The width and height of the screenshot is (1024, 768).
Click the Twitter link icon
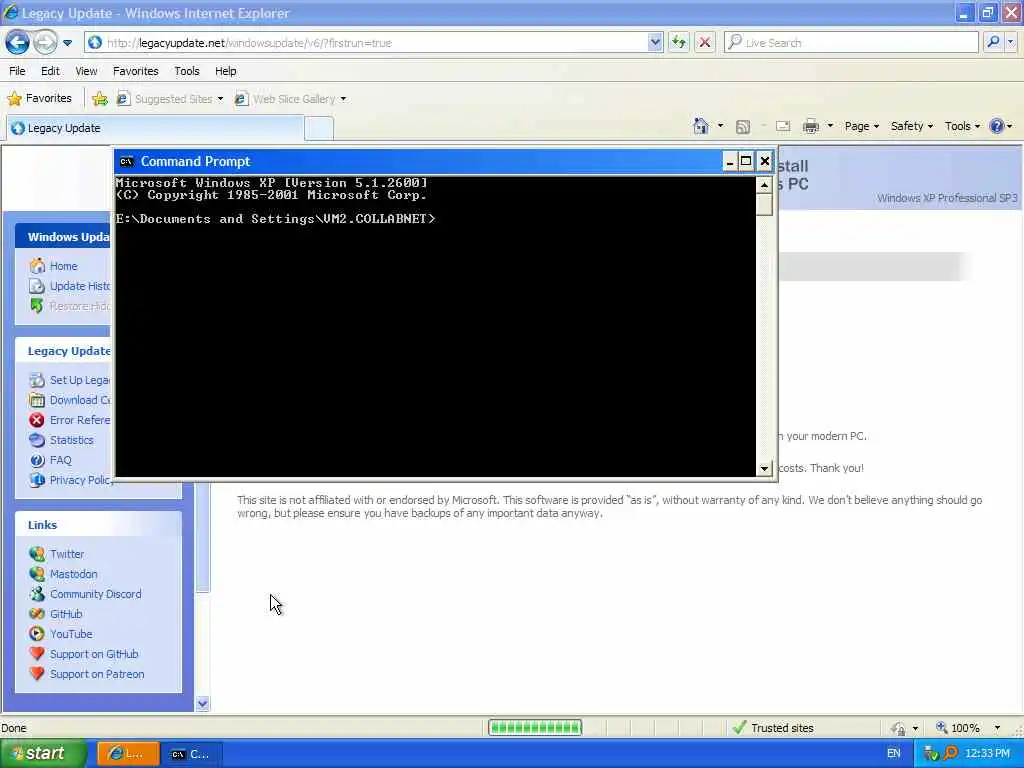tap(37, 554)
